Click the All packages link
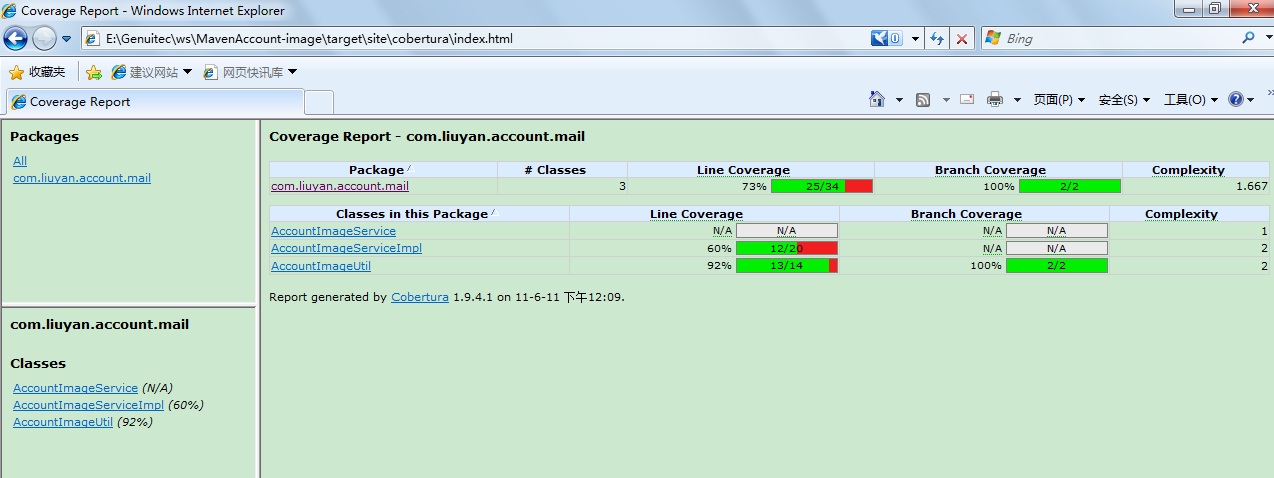This screenshot has height=478, width=1274. [20, 161]
